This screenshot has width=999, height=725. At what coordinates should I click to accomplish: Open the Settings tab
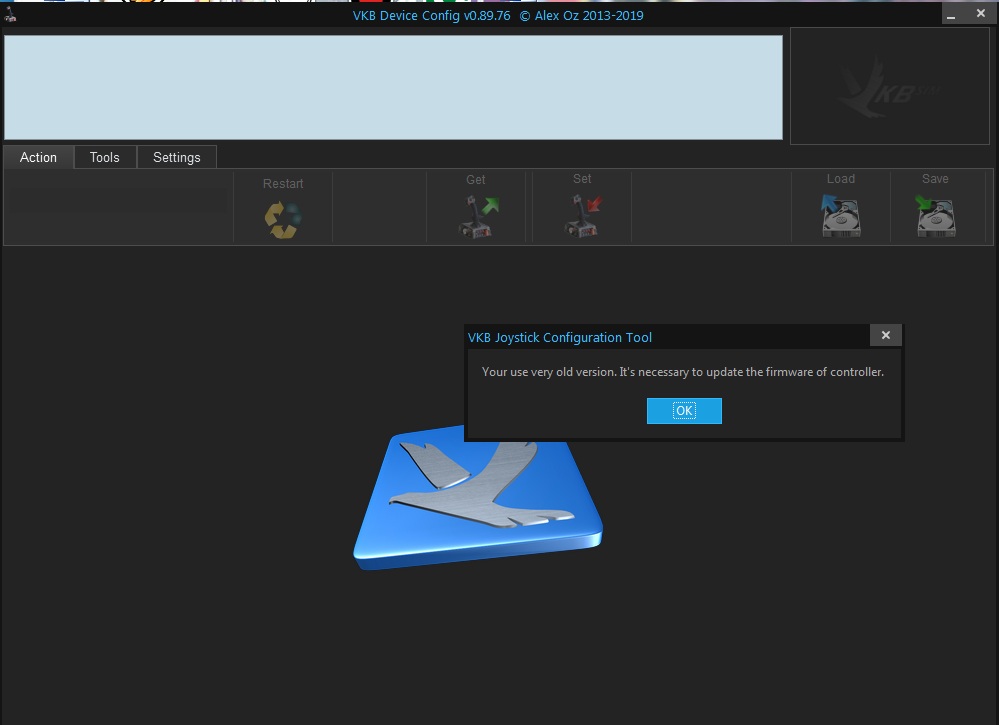pos(176,157)
